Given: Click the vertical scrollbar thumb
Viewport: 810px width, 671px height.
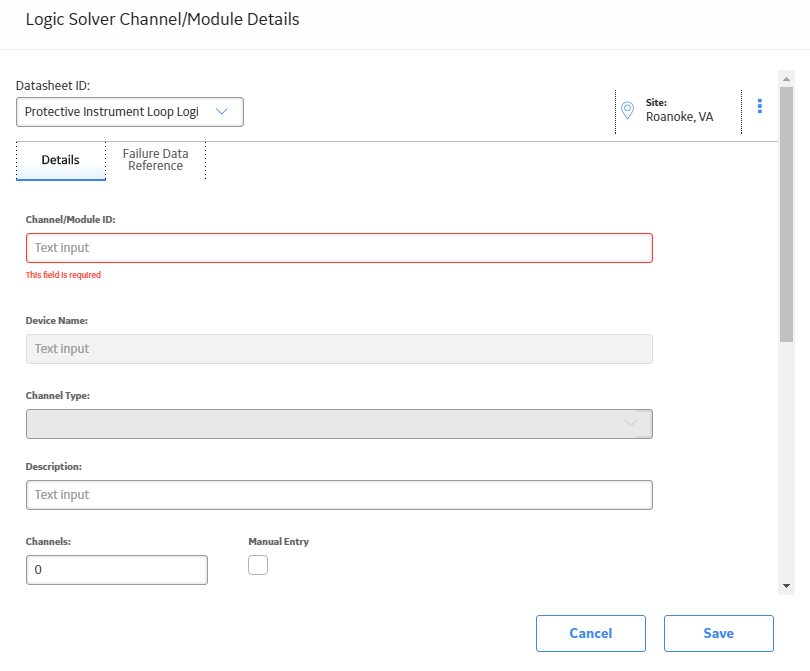Looking at the screenshot, I should [x=786, y=214].
